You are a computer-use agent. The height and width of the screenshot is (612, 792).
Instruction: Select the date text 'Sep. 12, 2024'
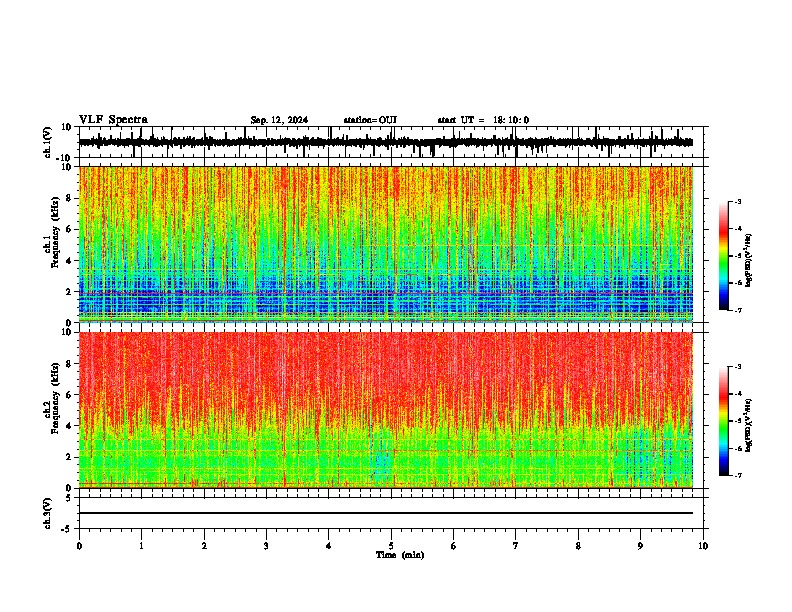coord(279,120)
